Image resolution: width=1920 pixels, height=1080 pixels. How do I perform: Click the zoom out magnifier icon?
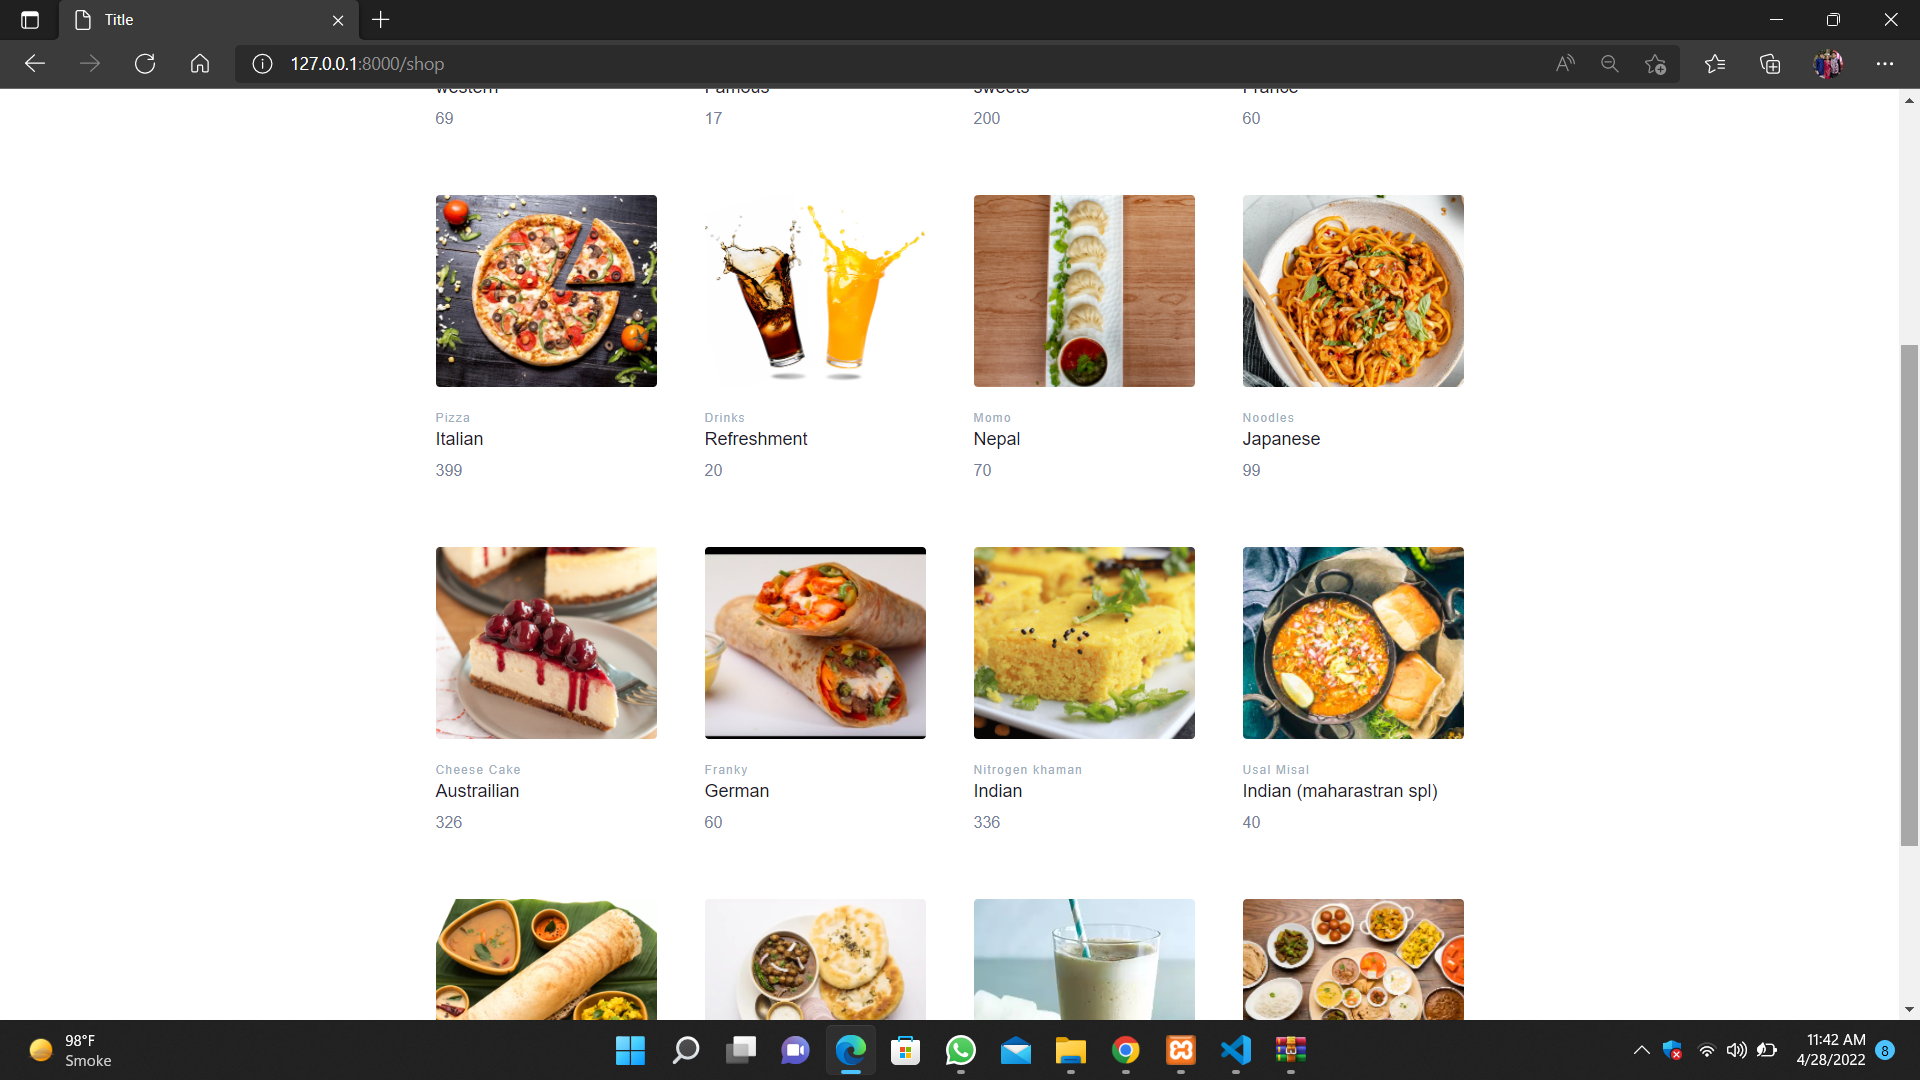1610,64
